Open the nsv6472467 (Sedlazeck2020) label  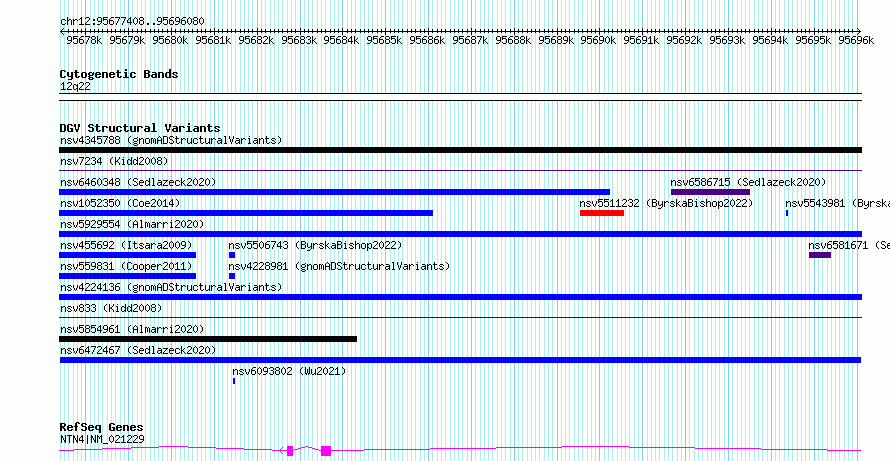tap(138, 350)
